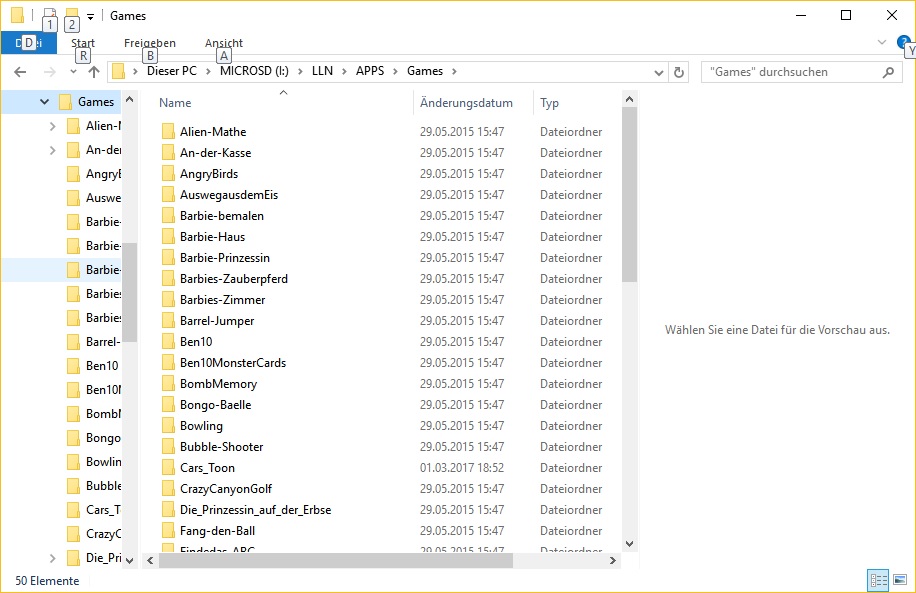Viewport: 916px width, 593px height.
Task: Select the AuswegausdemEis folder icon
Action: click(x=168, y=195)
